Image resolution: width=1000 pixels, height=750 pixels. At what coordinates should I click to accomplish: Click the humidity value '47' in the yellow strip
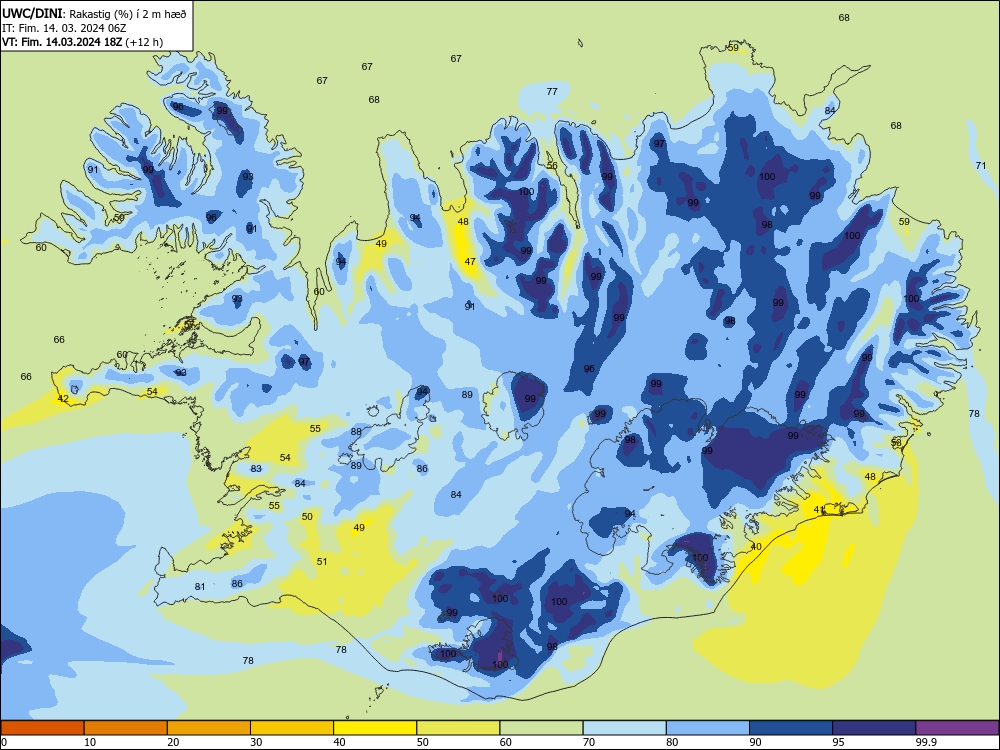pyautogui.click(x=470, y=261)
